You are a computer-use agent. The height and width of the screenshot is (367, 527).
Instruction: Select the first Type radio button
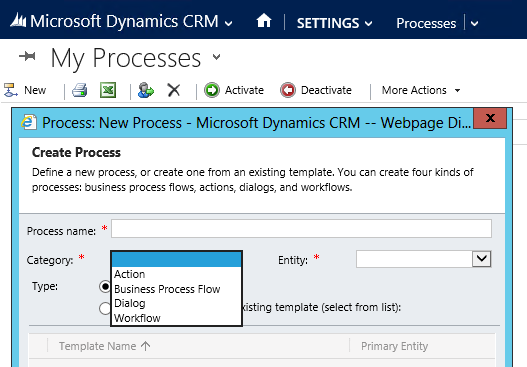[105, 286]
